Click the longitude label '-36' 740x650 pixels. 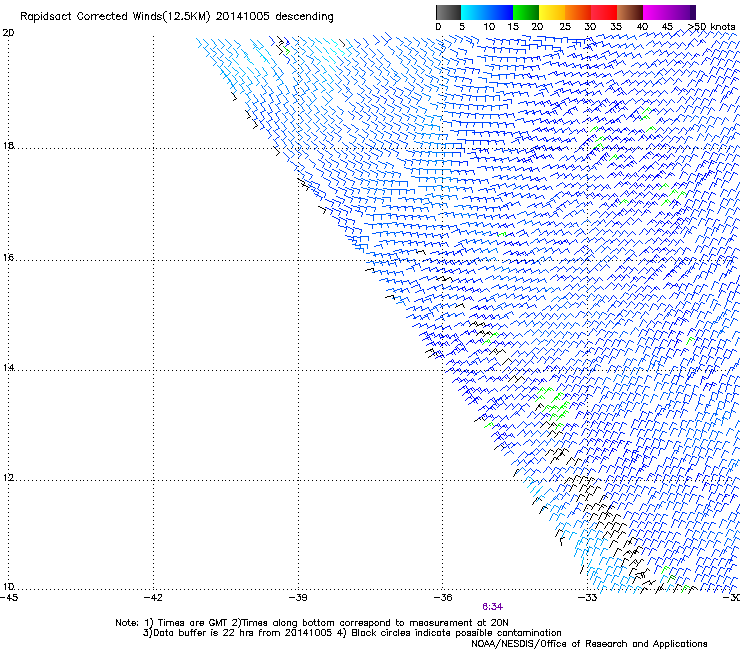click(x=443, y=598)
